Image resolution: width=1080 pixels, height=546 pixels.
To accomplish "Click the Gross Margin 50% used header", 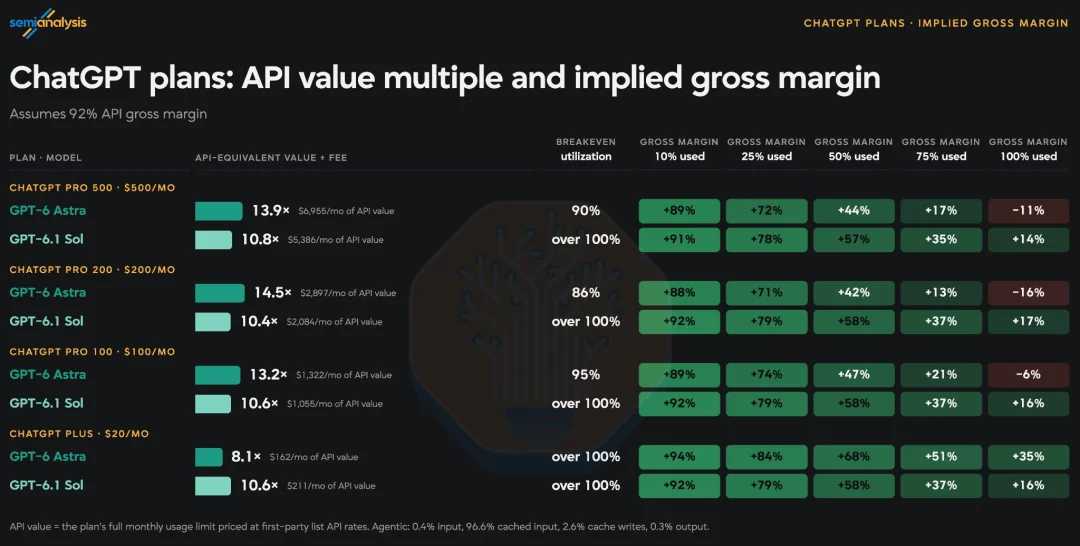I will click(x=853, y=149).
